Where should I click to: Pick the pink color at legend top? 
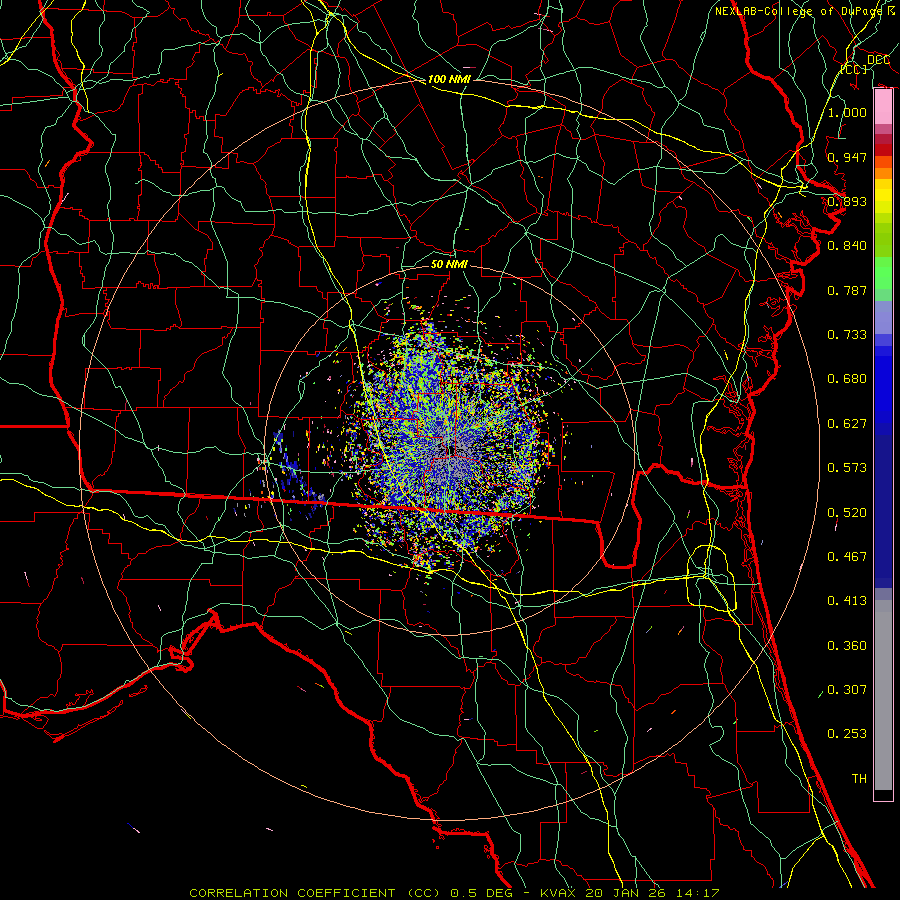point(883,106)
